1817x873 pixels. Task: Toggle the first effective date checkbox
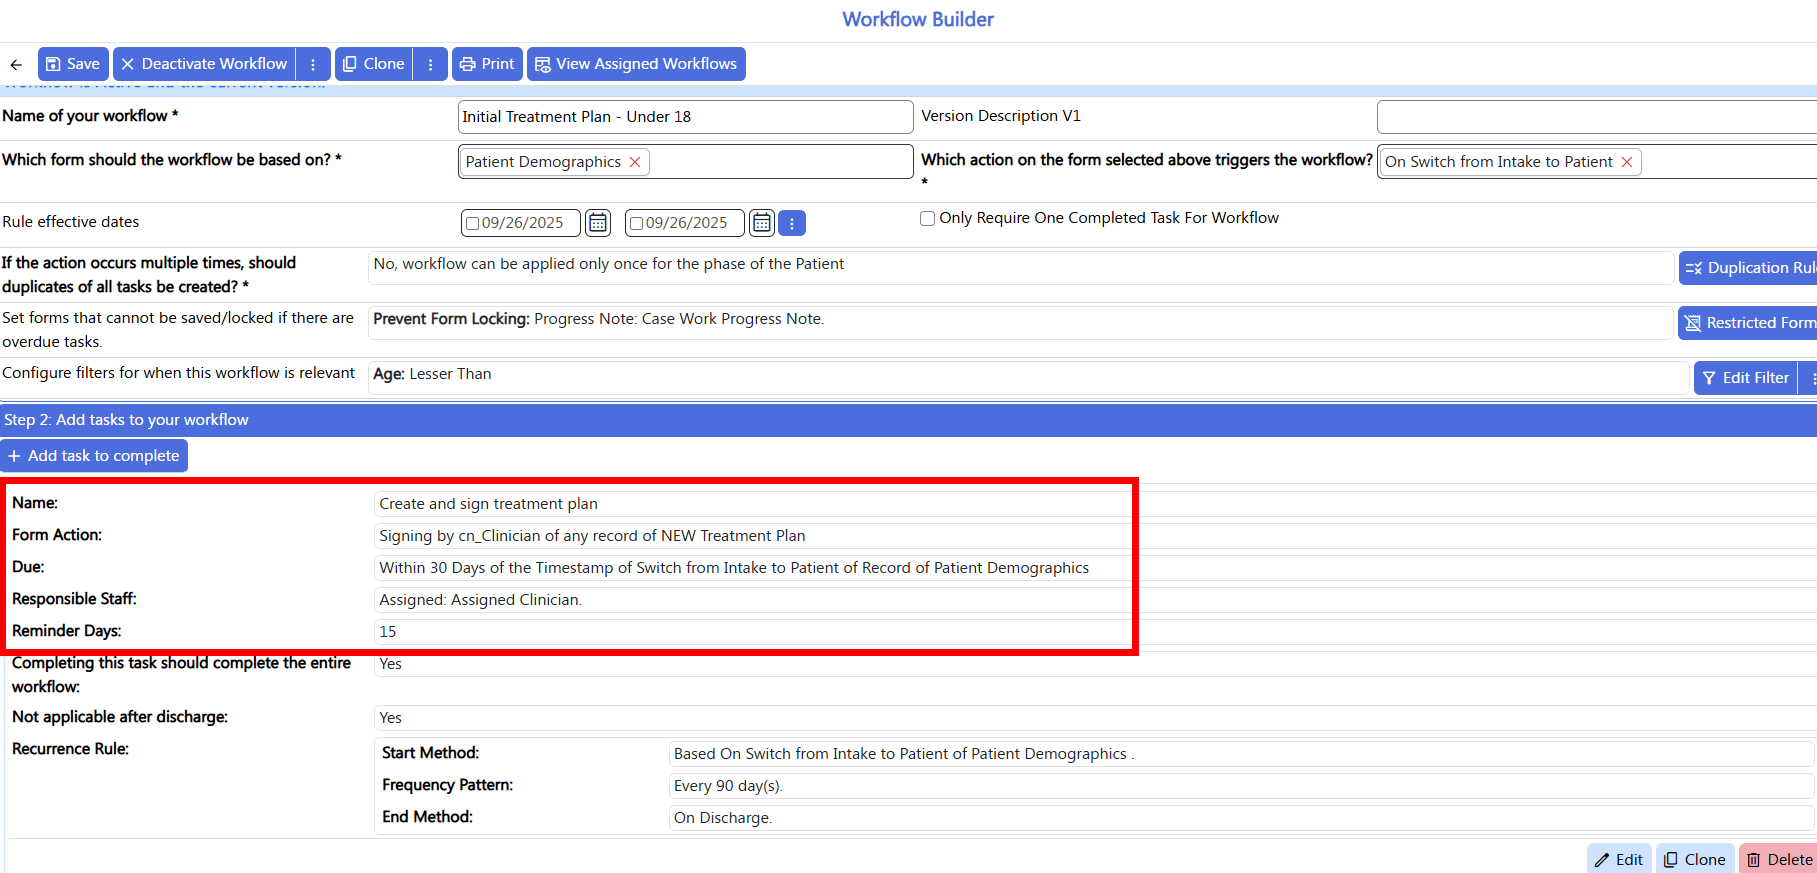pyautogui.click(x=473, y=223)
